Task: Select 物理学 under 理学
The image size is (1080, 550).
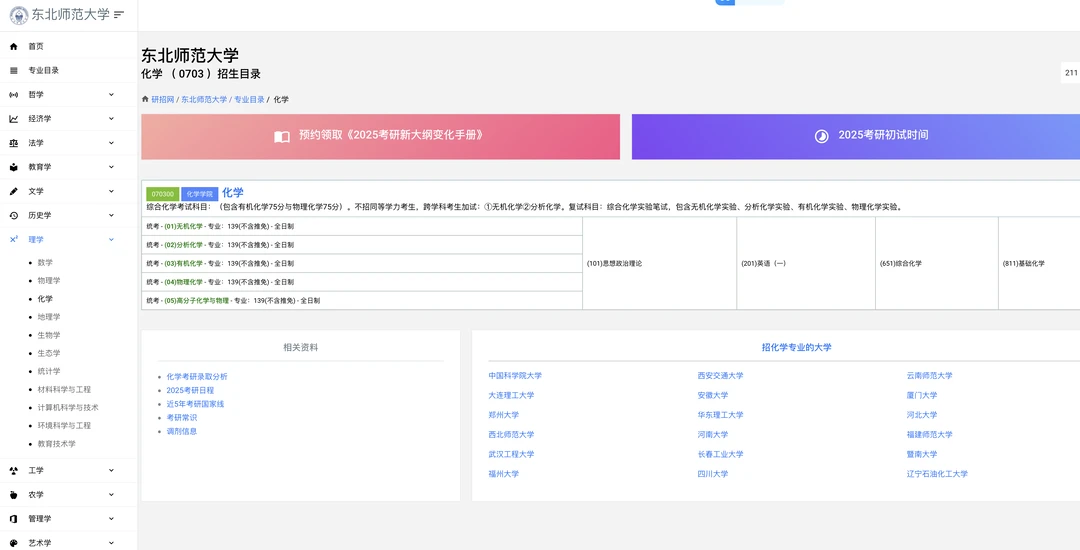Action: [x=49, y=281]
